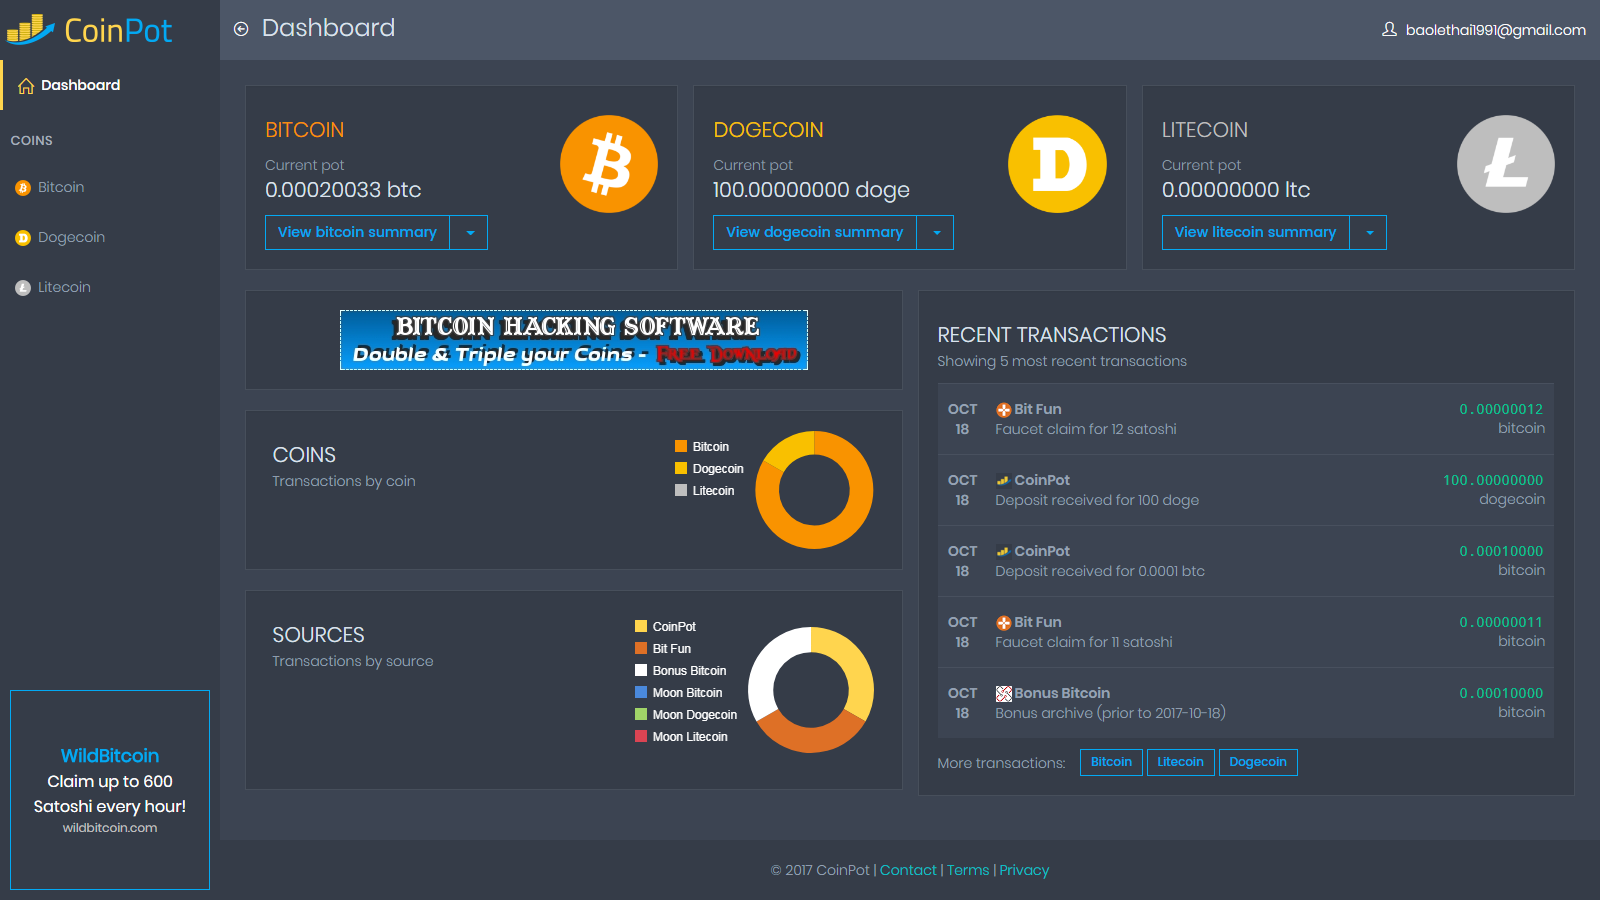Click the grey Litecoin legend swatch in Coins
The width and height of the screenshot is (1600, 900).
tap(681, 491)
